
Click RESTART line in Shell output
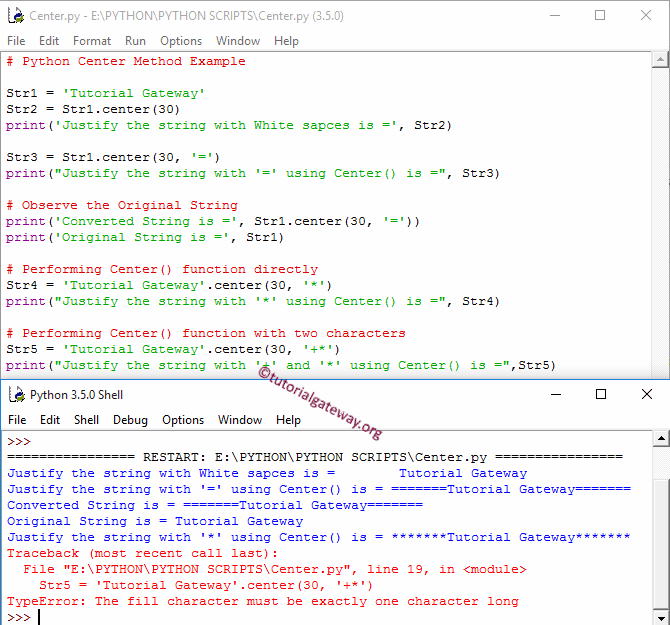click(315, 458)
